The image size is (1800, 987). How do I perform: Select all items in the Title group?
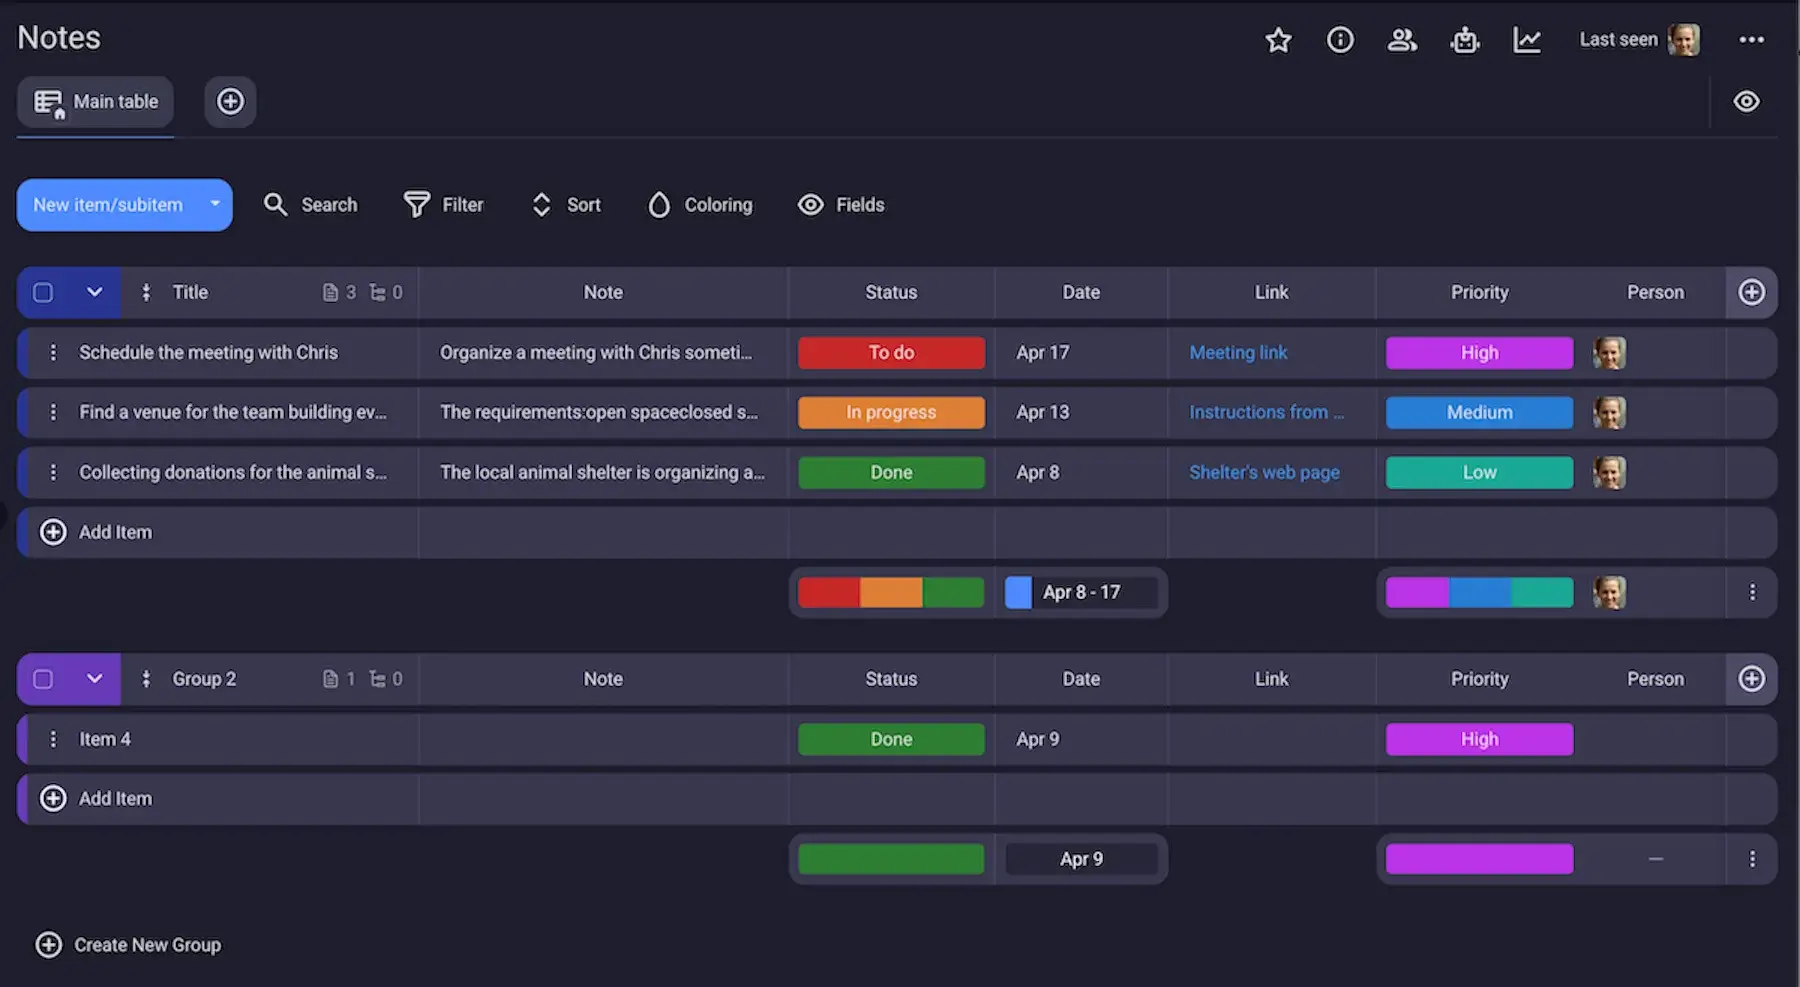(43, 293)
